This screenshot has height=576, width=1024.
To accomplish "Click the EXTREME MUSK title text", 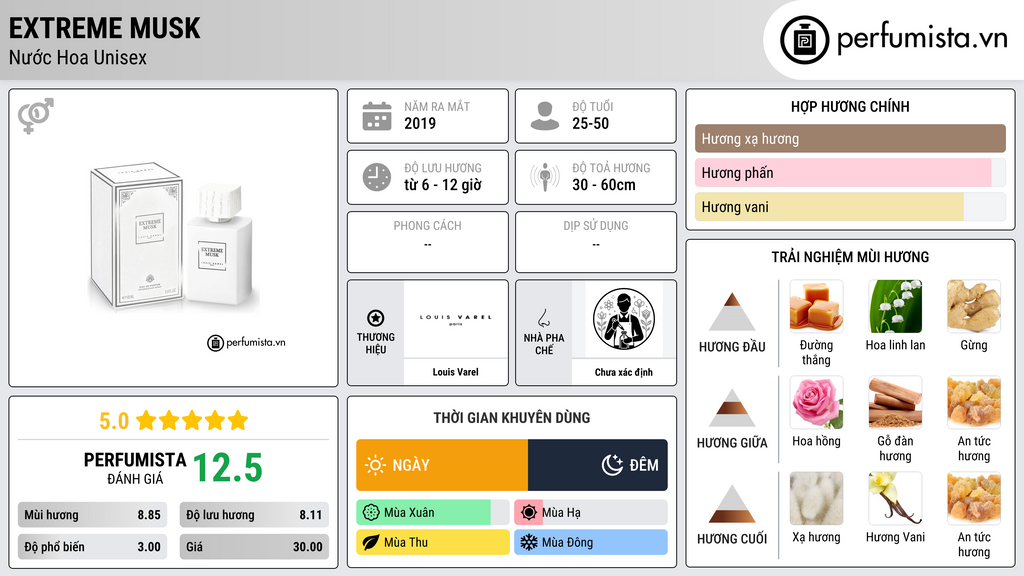I will click(x=104, y=28).
